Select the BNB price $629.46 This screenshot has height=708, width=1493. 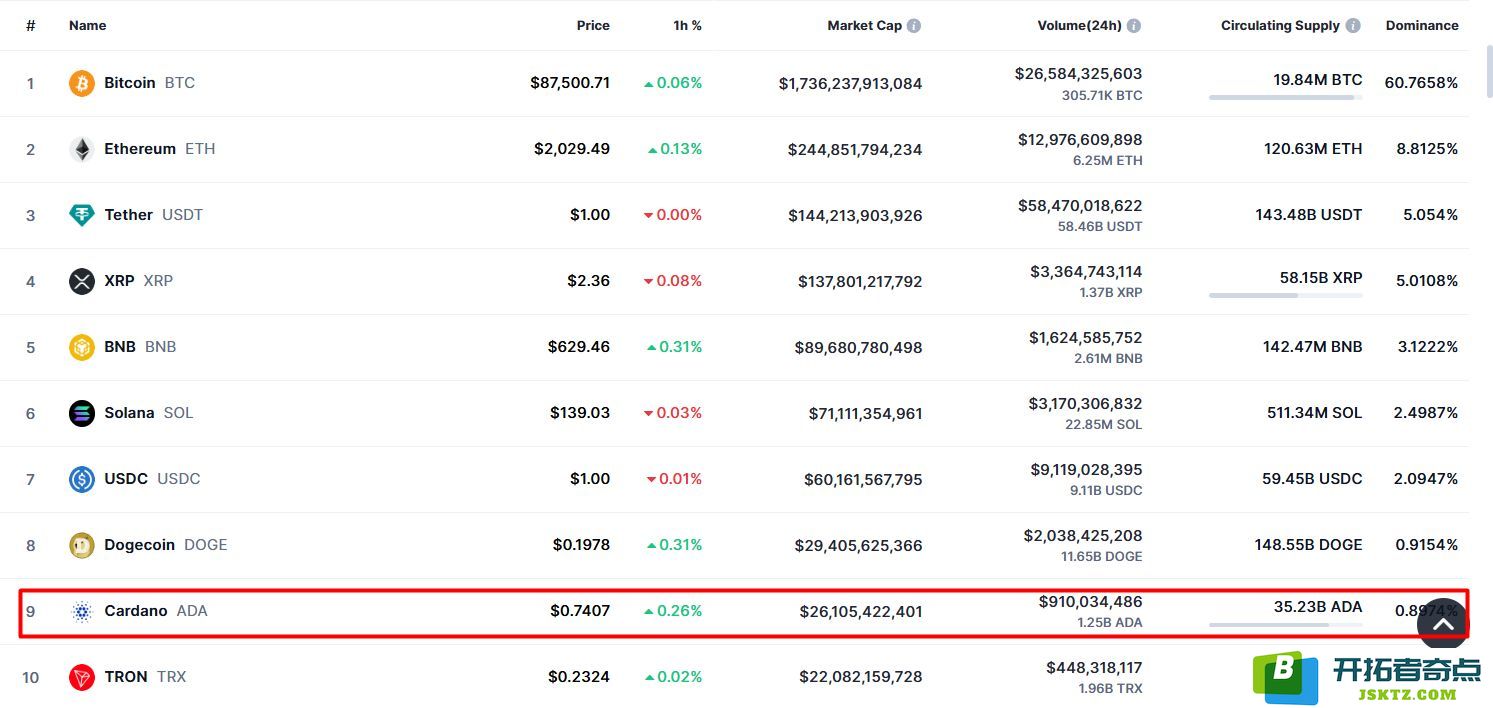(579, 347)
